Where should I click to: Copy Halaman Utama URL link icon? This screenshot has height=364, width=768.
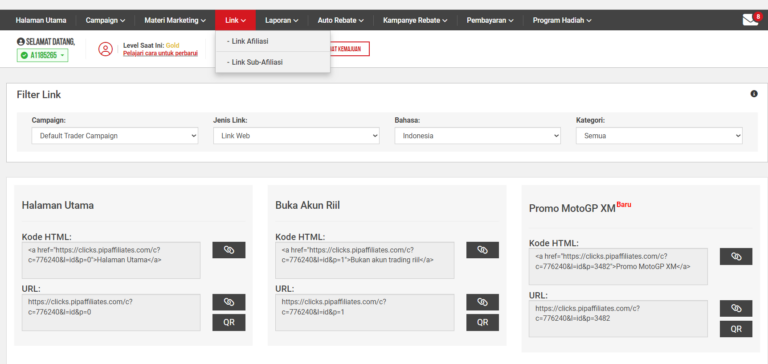229,302
